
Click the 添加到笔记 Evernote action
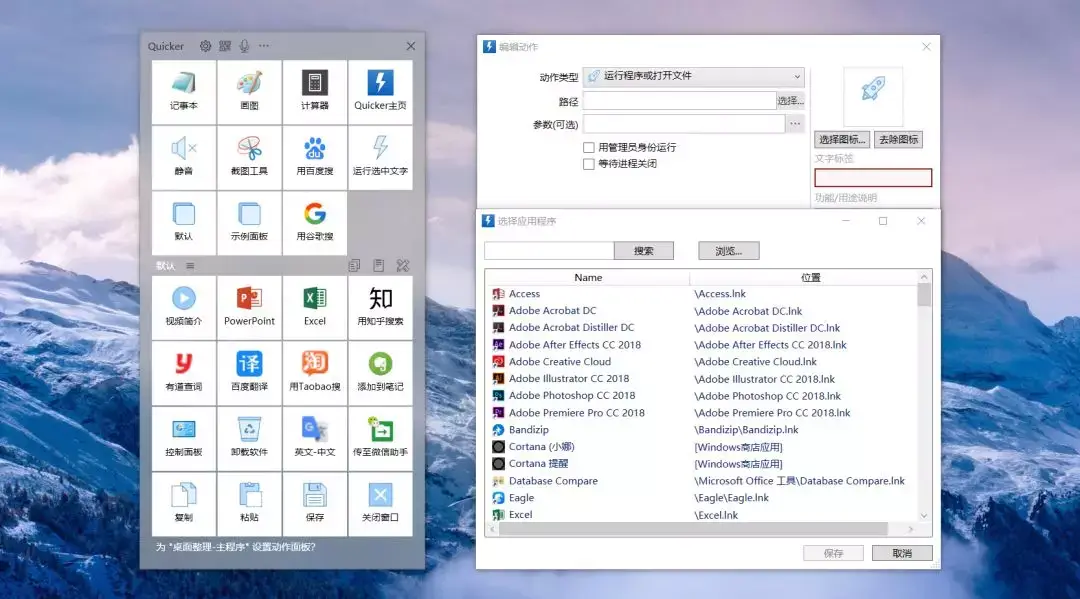point(380,373)
